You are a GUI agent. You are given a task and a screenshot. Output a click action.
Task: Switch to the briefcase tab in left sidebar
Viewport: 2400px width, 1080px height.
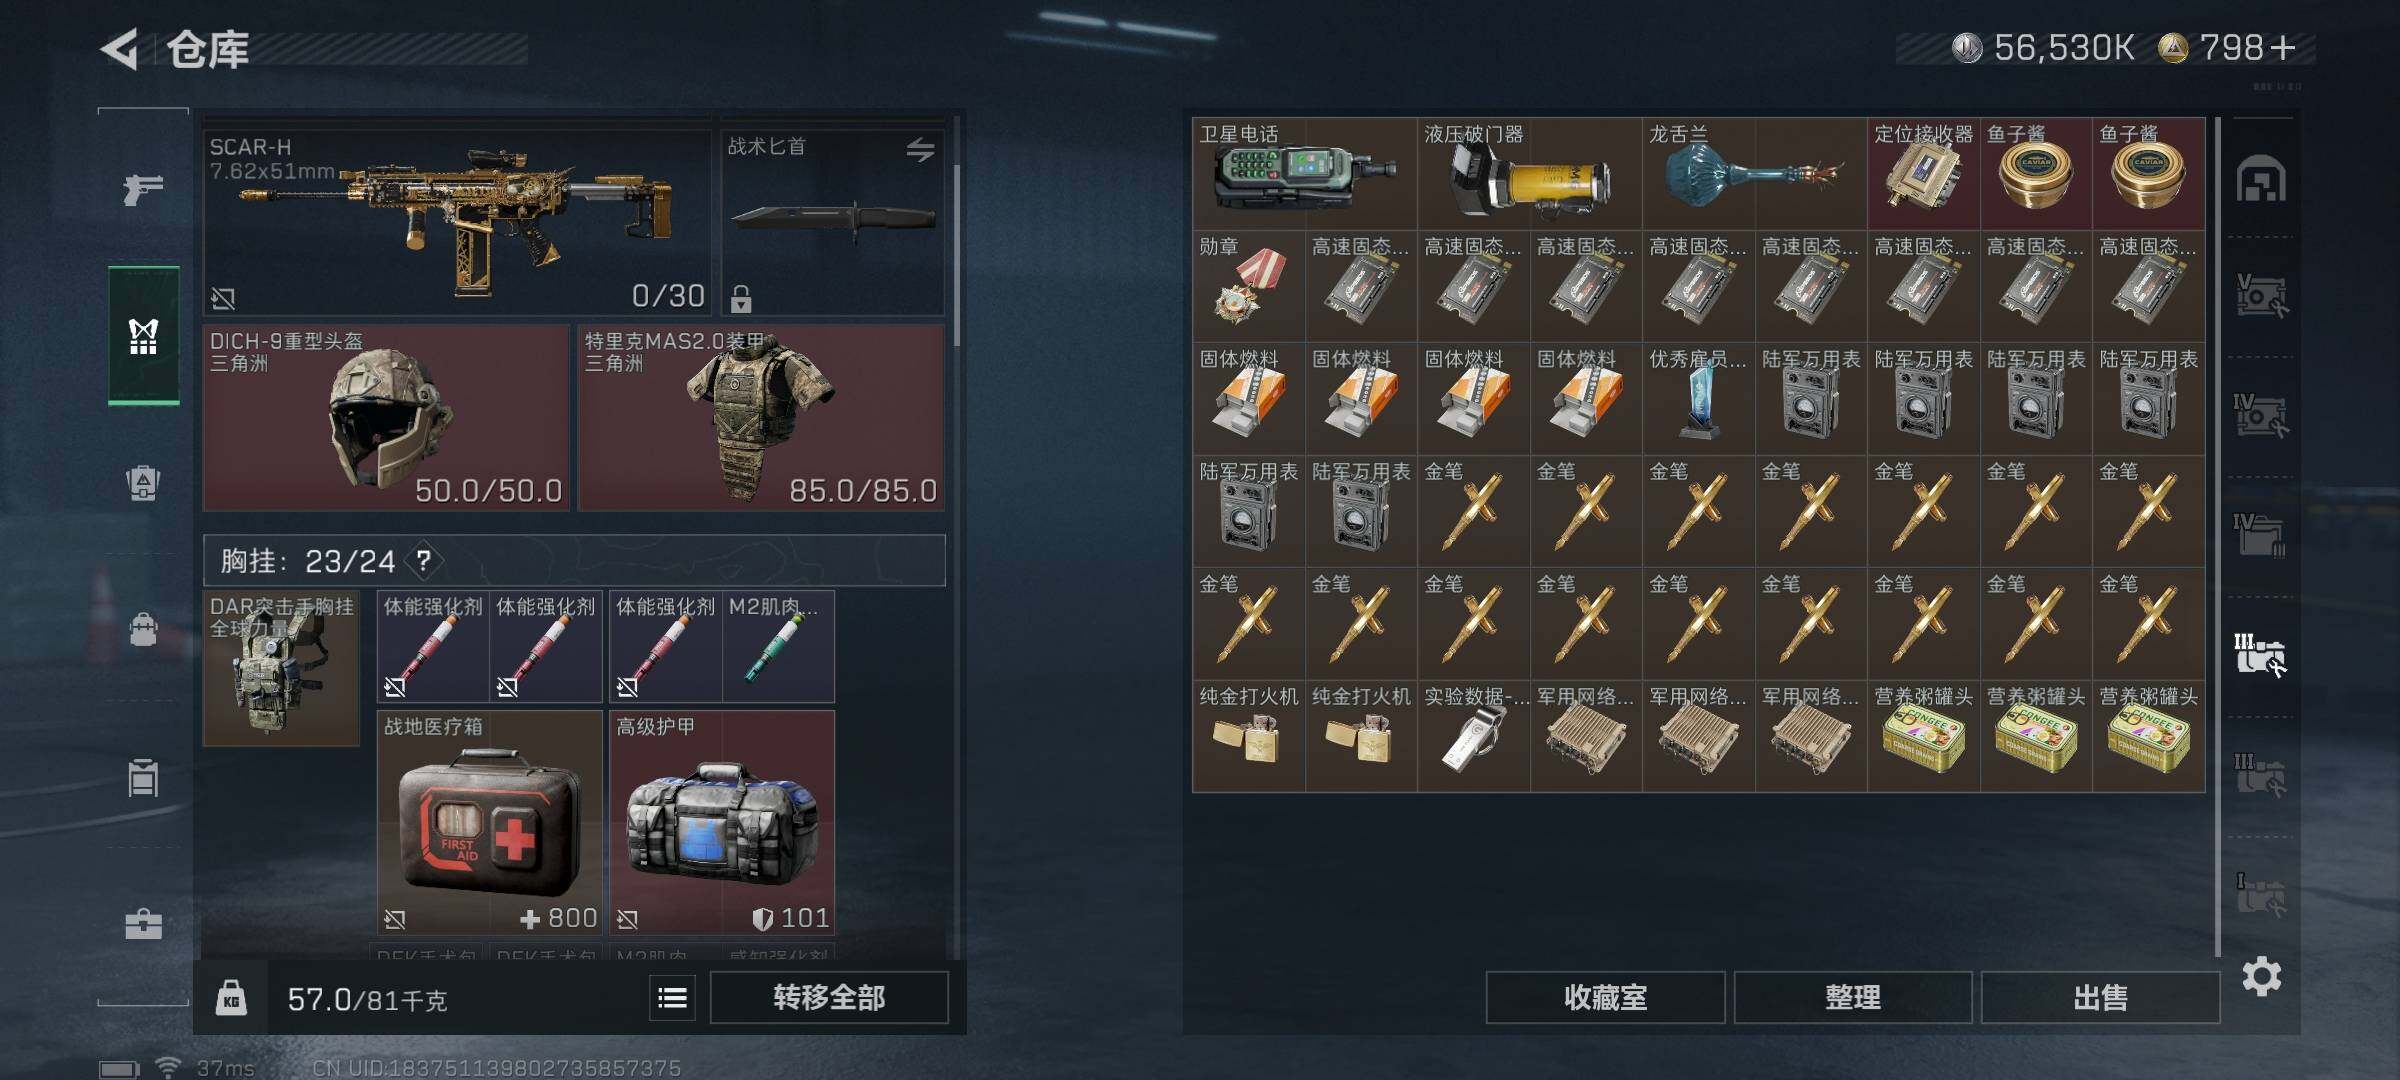(x=143, y=924)
